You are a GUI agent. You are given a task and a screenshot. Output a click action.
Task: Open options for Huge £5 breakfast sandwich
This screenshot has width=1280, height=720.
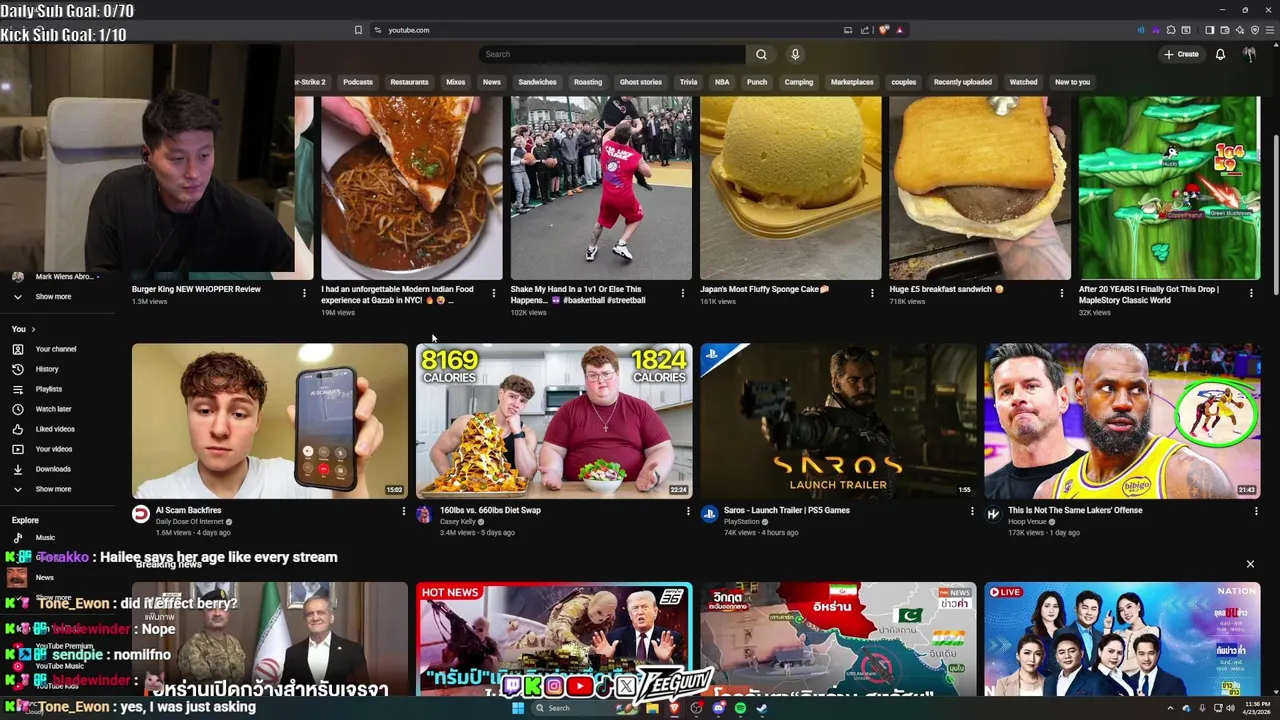click(1062, 293)
